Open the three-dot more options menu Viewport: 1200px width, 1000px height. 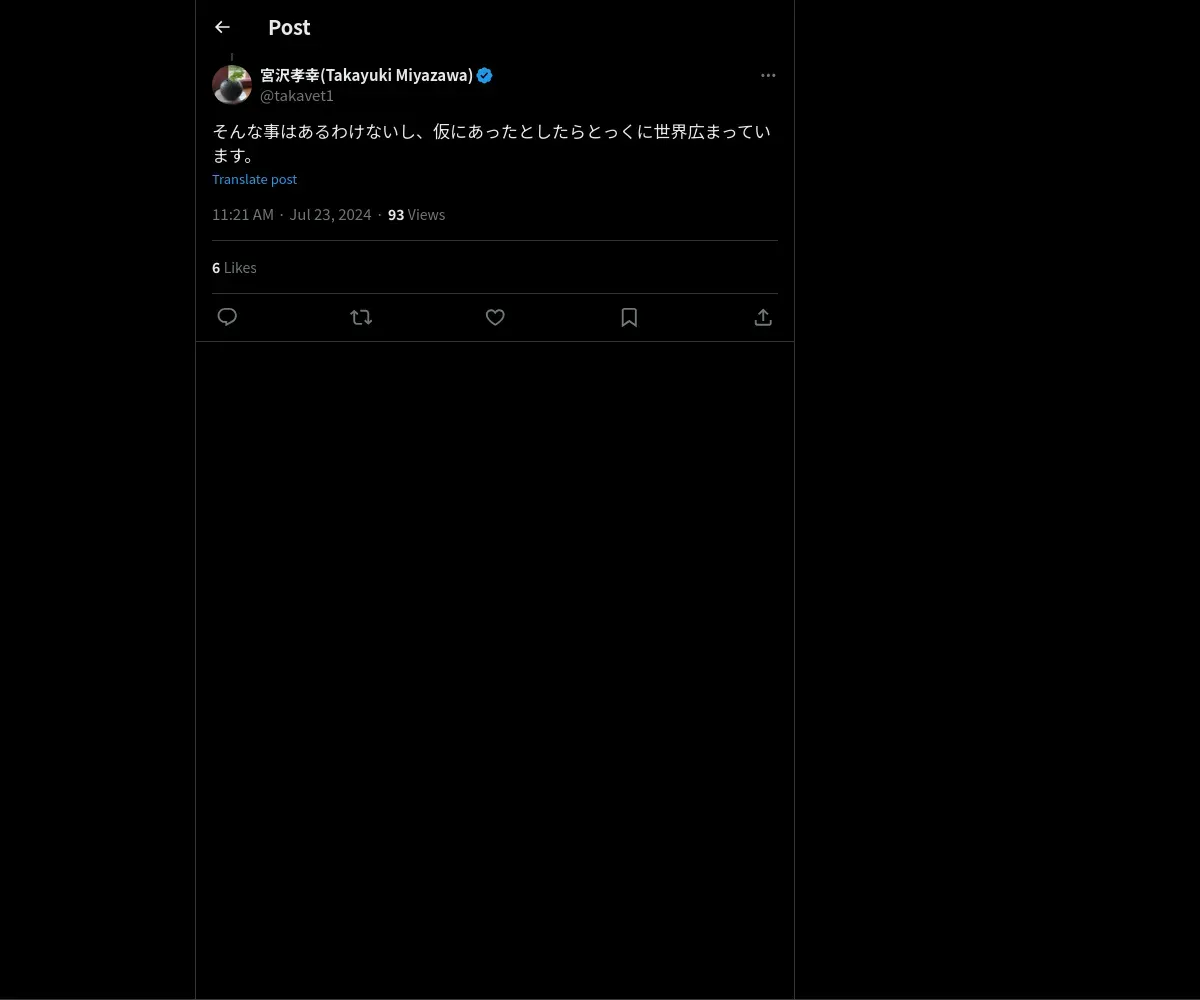point(768,75)
